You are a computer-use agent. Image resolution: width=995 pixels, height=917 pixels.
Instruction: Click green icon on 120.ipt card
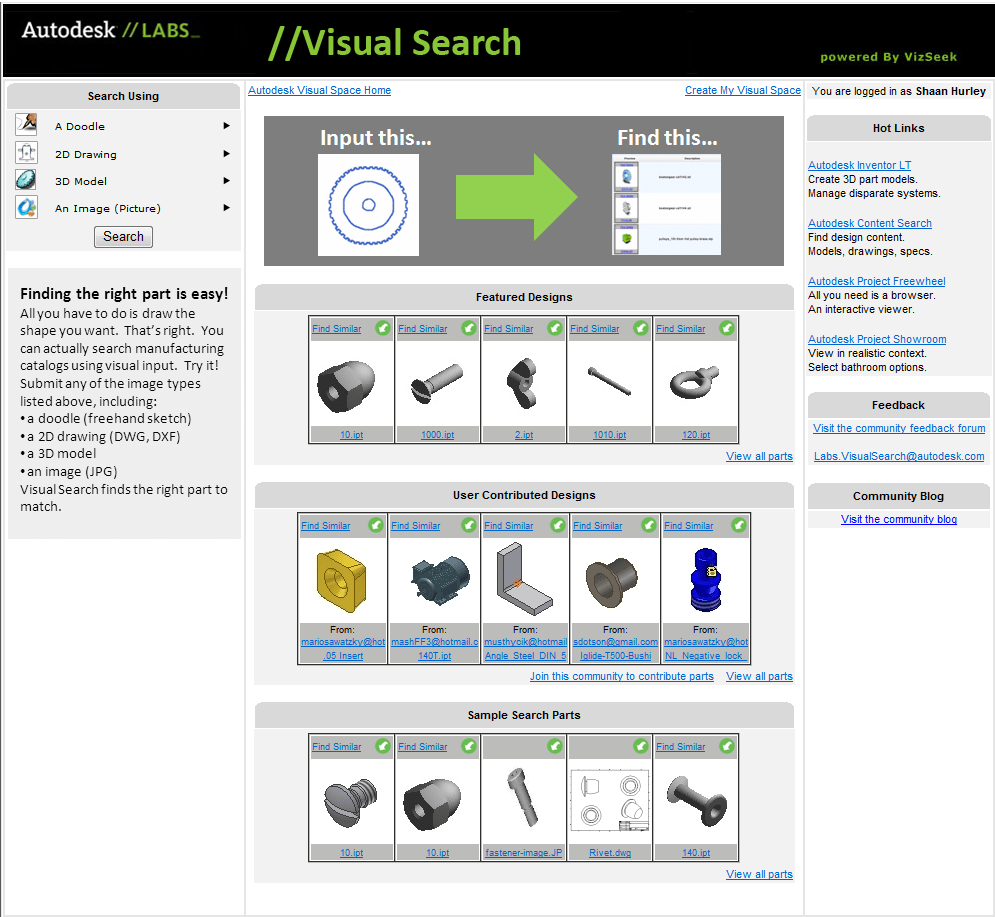[x=727, y=328]
